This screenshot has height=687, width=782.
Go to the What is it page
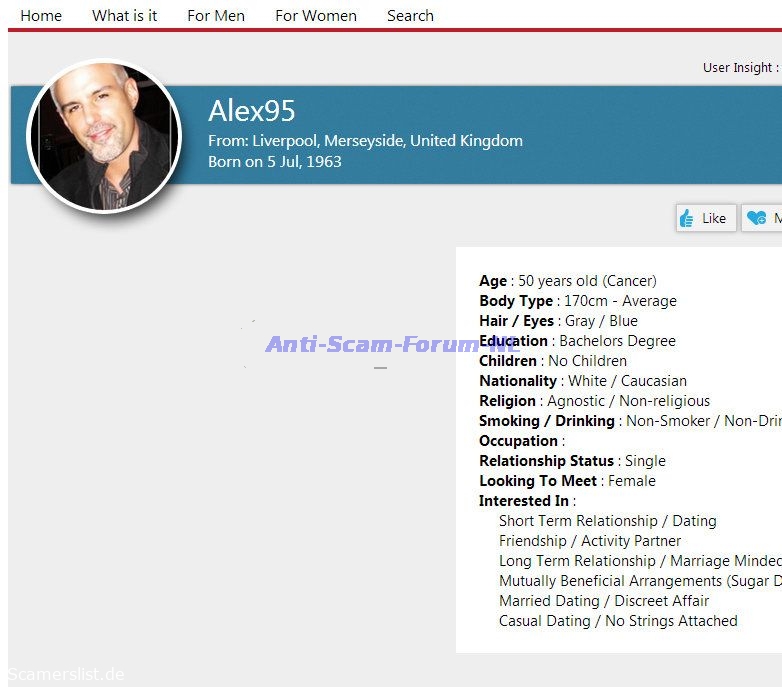click(124, 16)
